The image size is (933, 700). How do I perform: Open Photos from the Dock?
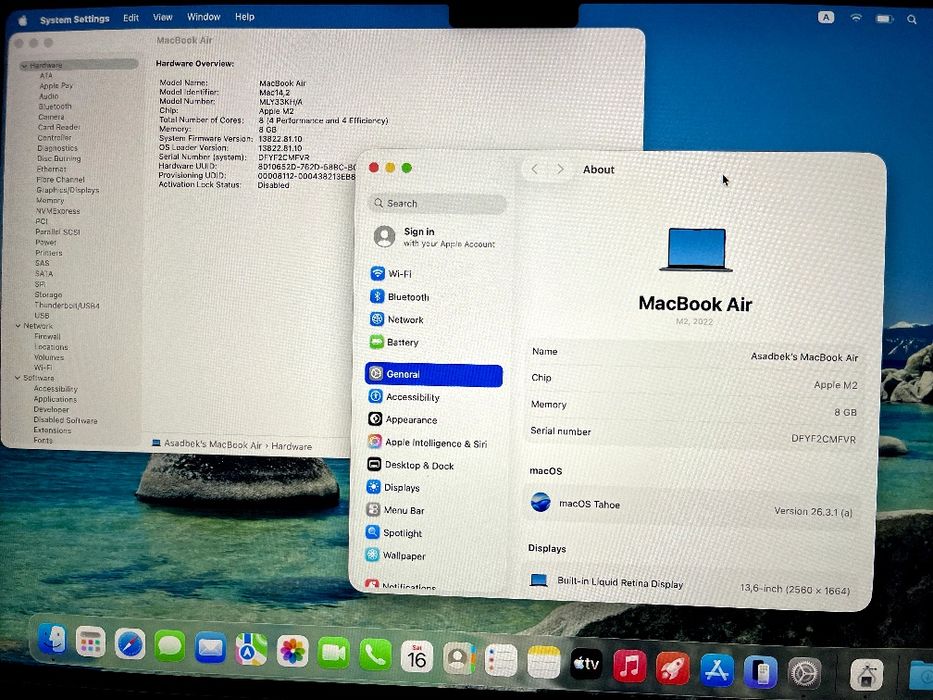(292, 651)
